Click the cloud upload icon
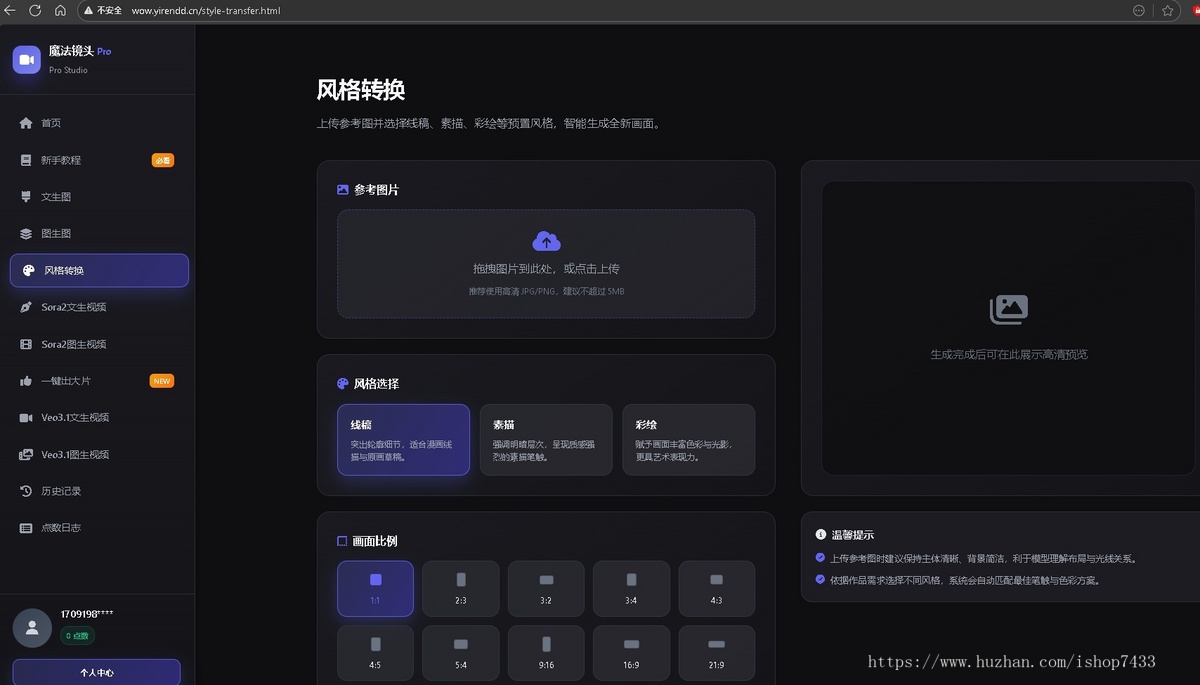The image size is (1200, 685). (546, 241)
